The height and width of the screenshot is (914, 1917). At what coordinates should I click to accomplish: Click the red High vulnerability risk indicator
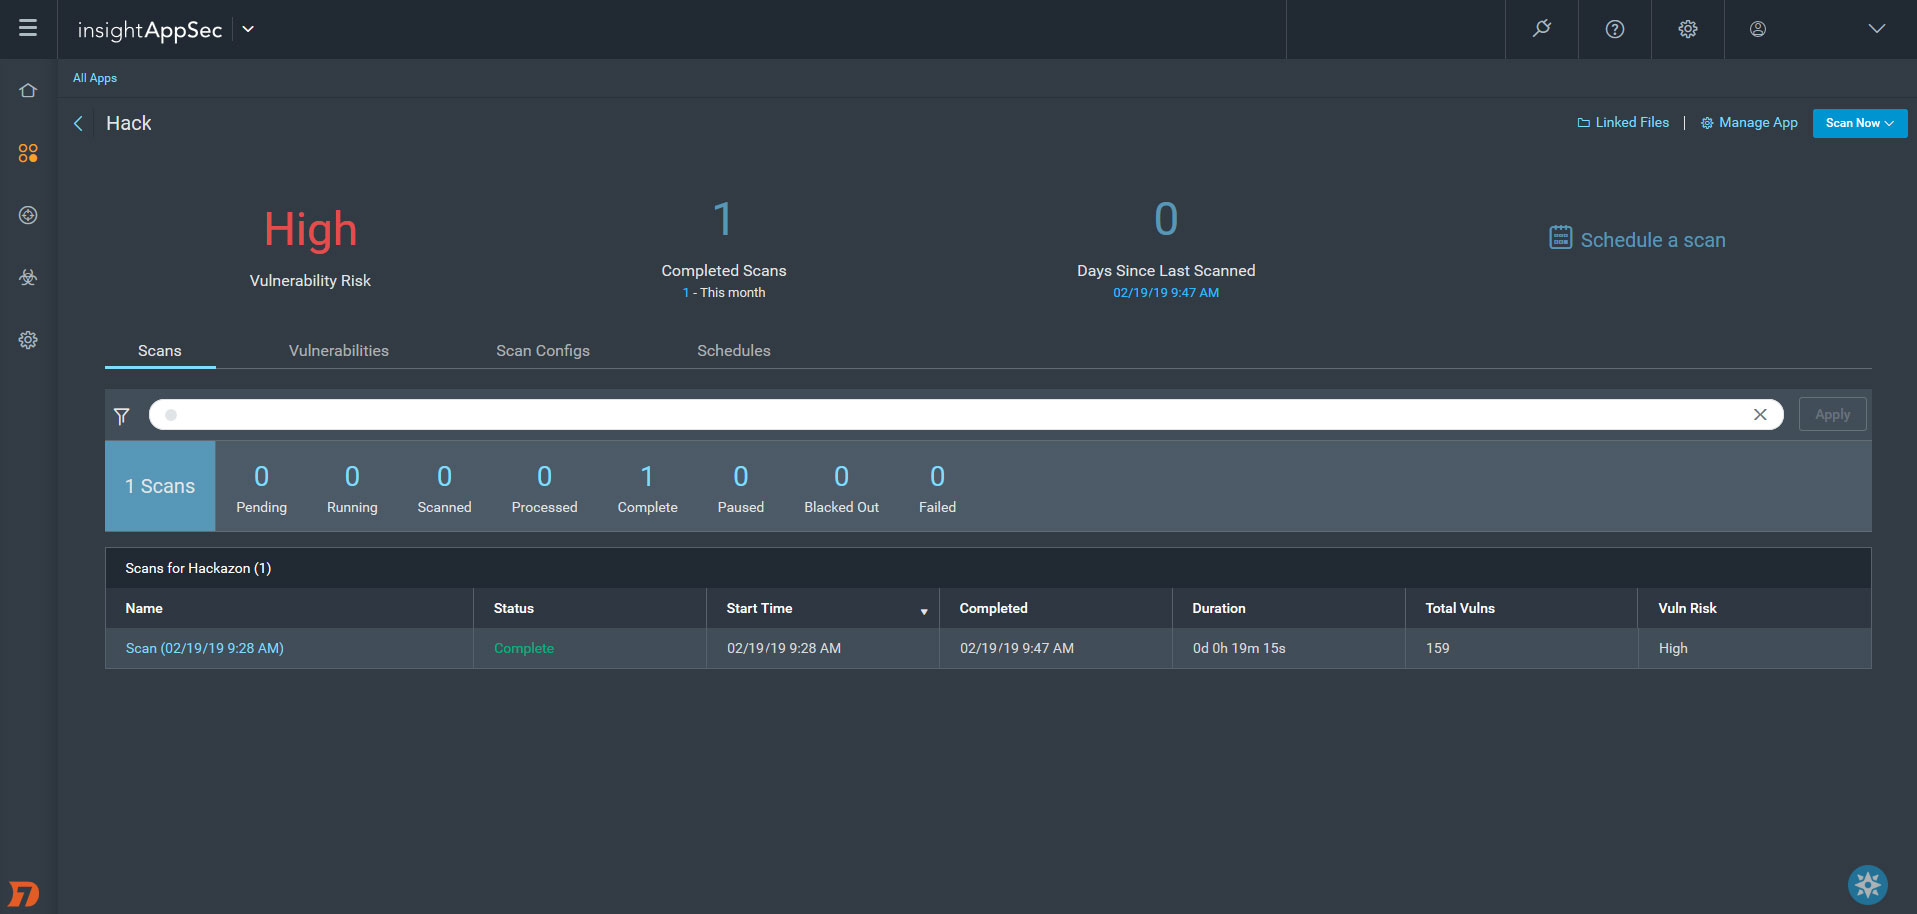310,230
